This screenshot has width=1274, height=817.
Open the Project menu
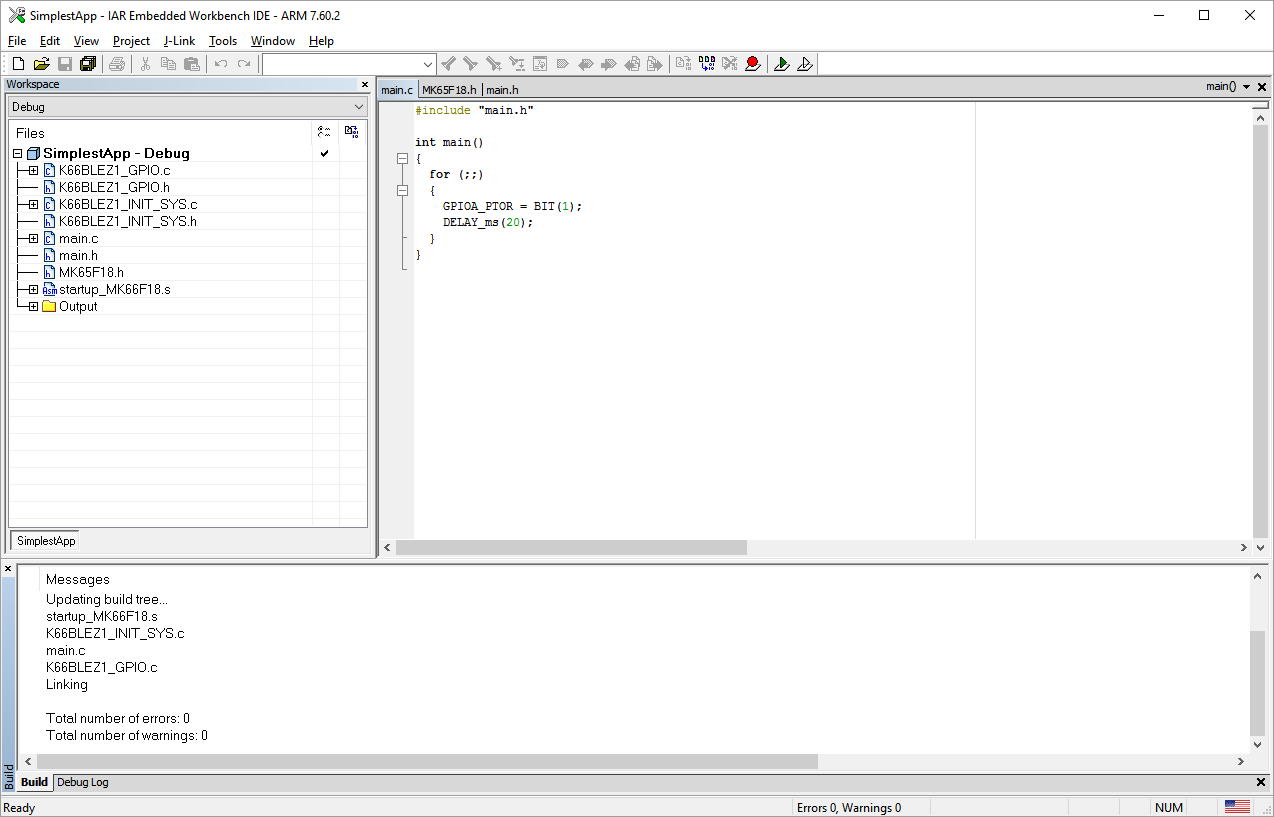point(131,41)
